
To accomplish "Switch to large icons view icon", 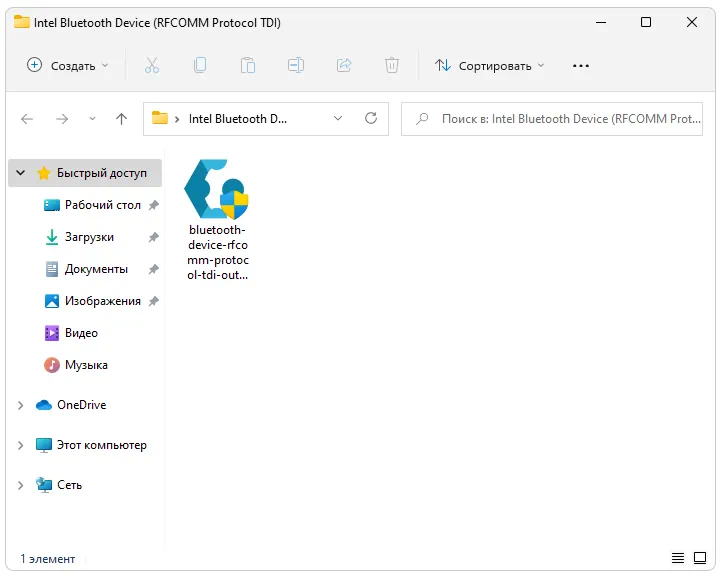I will click(x=700, y=558).
